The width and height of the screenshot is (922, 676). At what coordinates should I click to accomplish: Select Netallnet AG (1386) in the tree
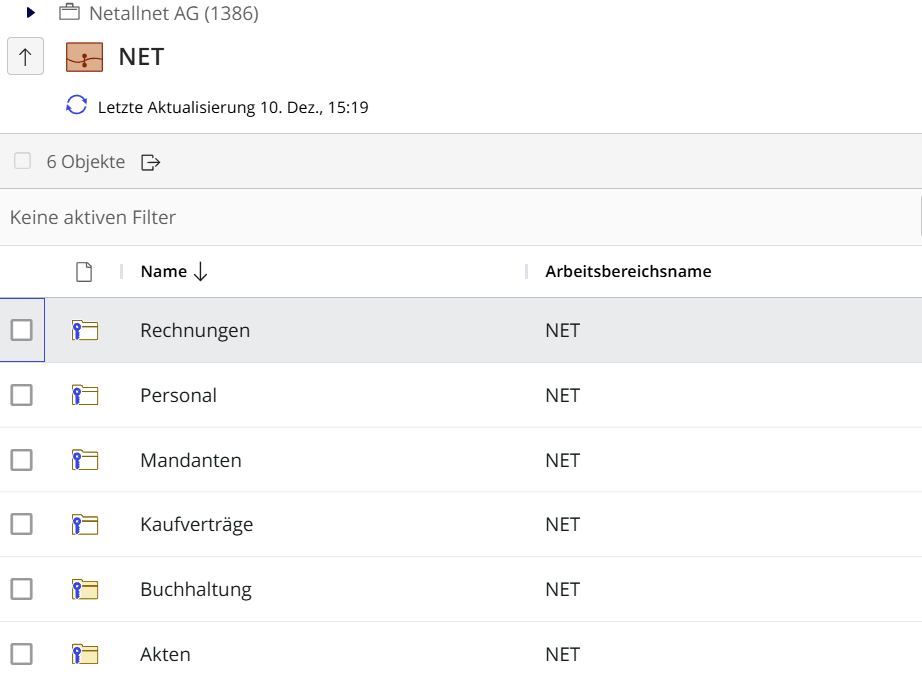[x=173, y=14]
